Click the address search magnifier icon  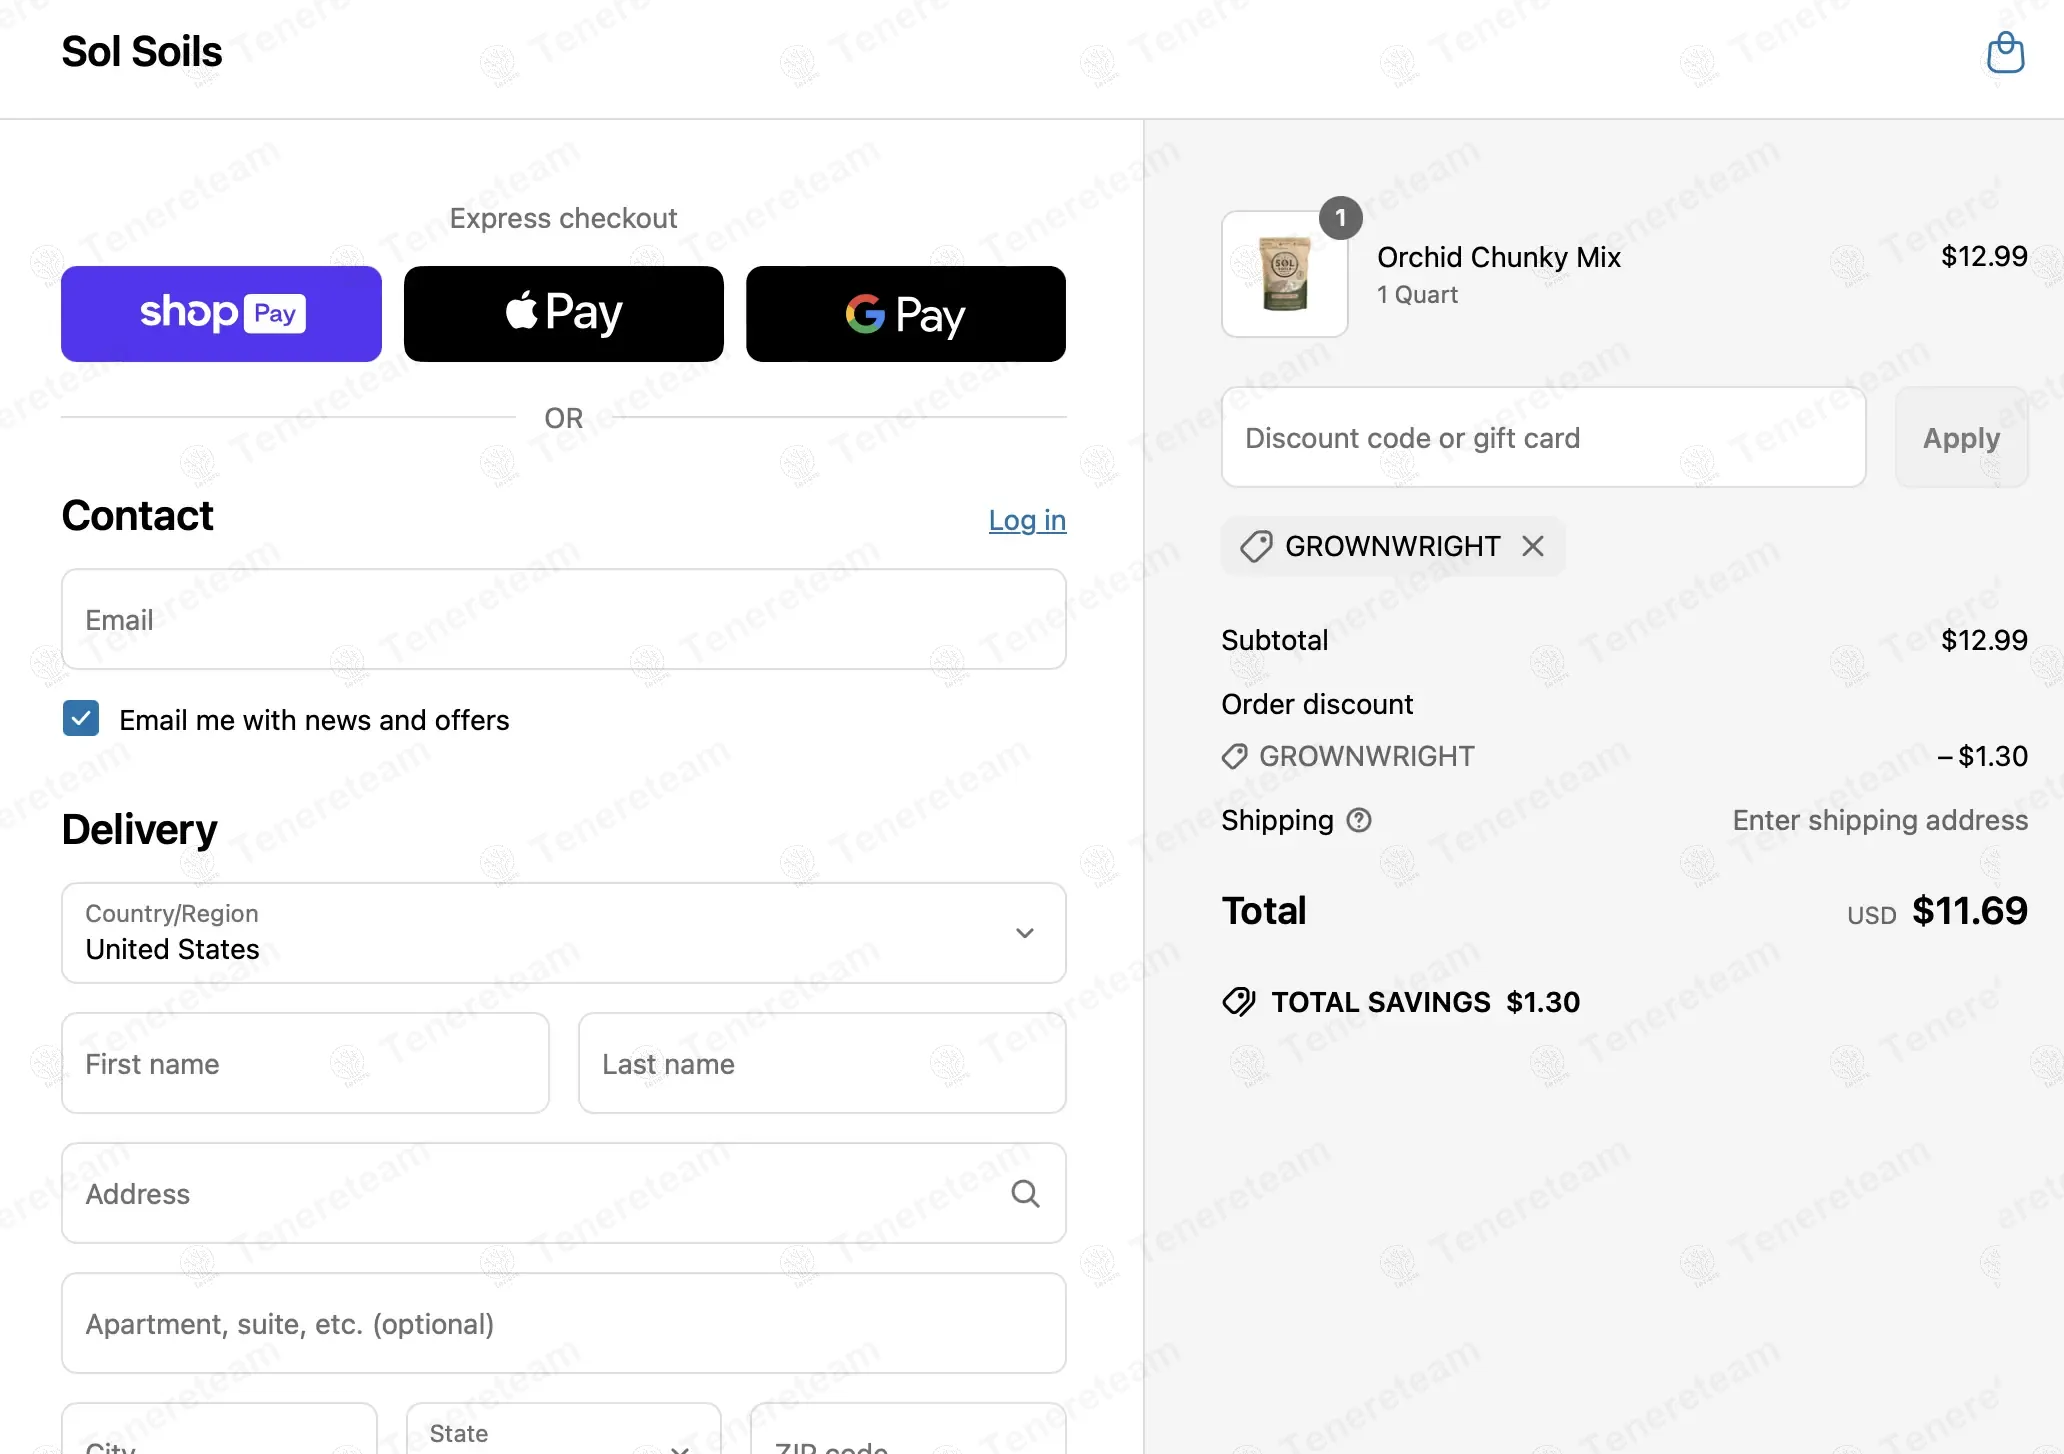point(1025,1193)
